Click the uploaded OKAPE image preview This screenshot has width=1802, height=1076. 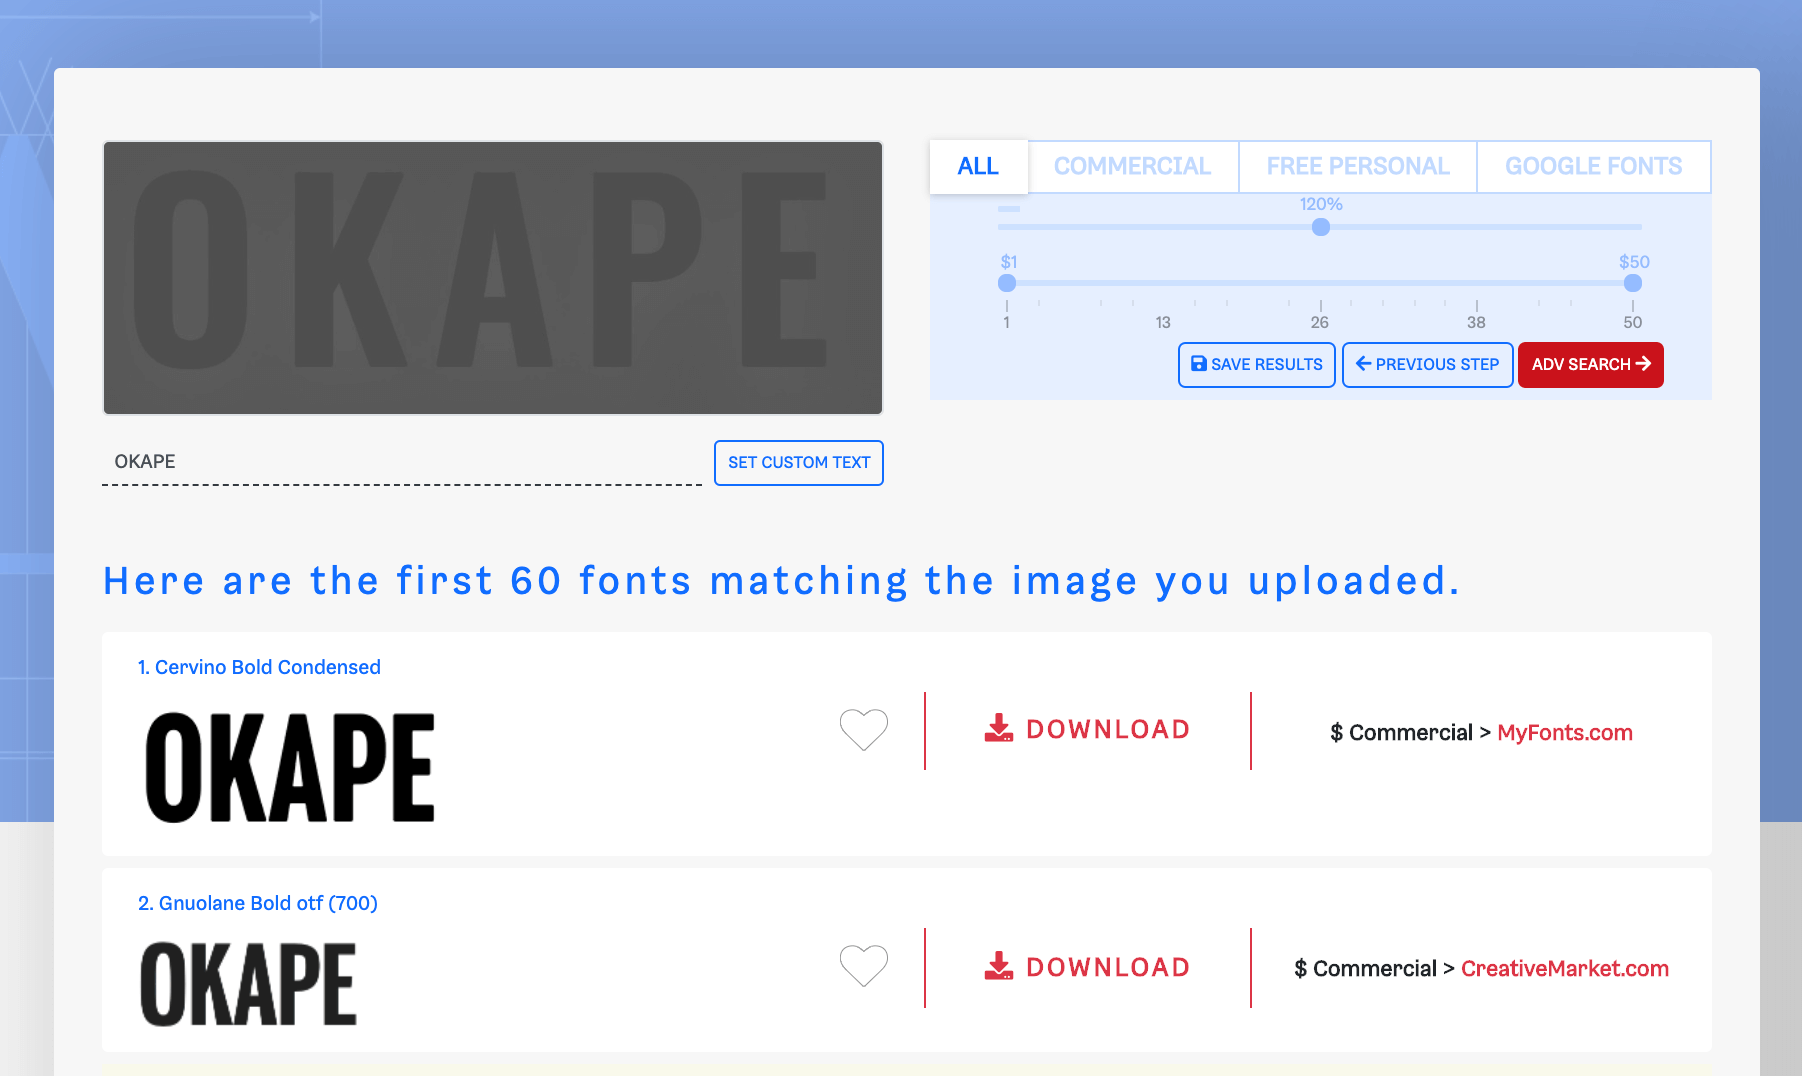click(x=493, y=277)
